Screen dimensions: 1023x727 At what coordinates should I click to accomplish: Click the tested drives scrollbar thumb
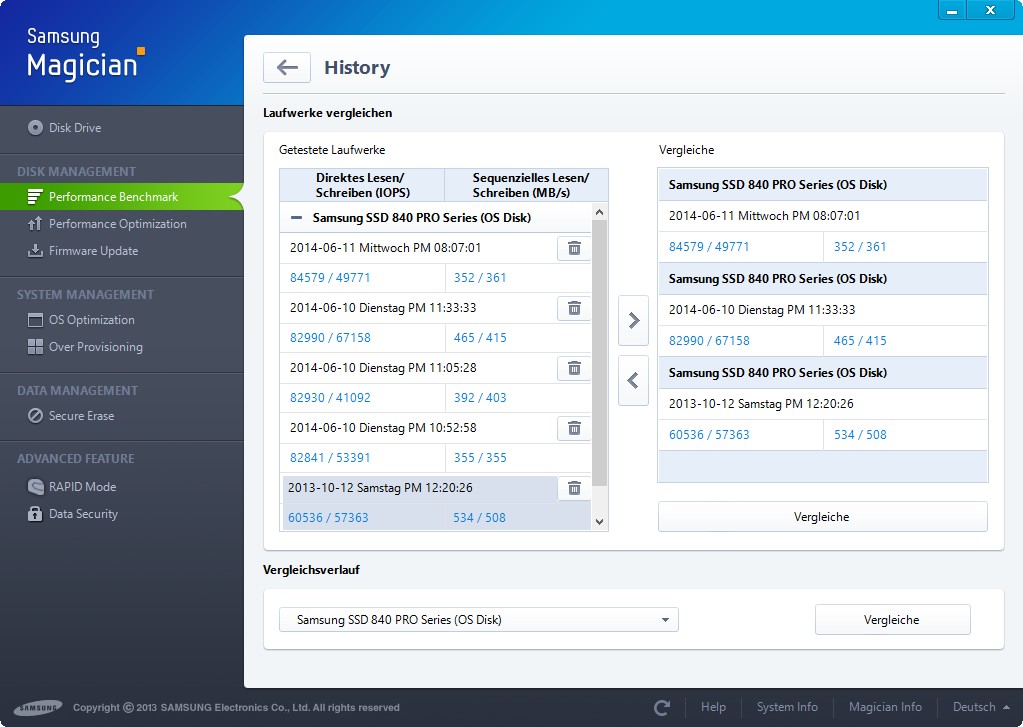[x=600, y=352]
